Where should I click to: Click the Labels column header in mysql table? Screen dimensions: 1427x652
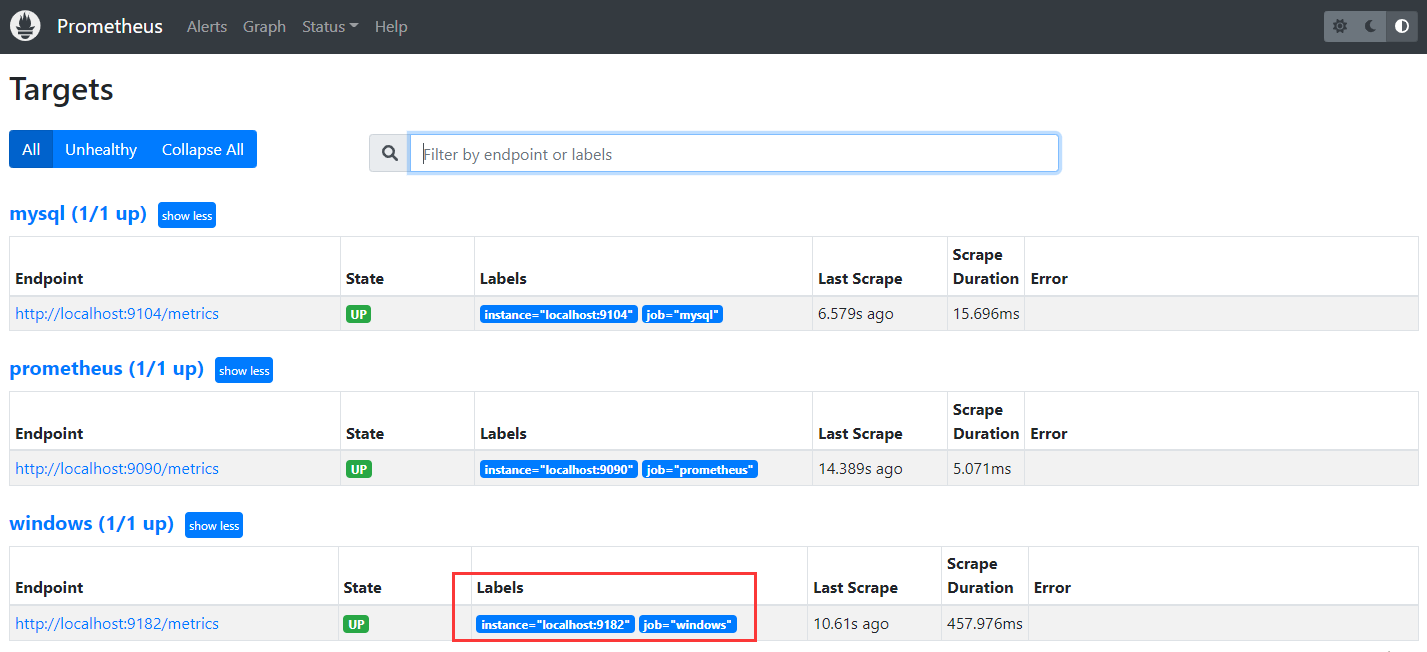coord(503,279)
